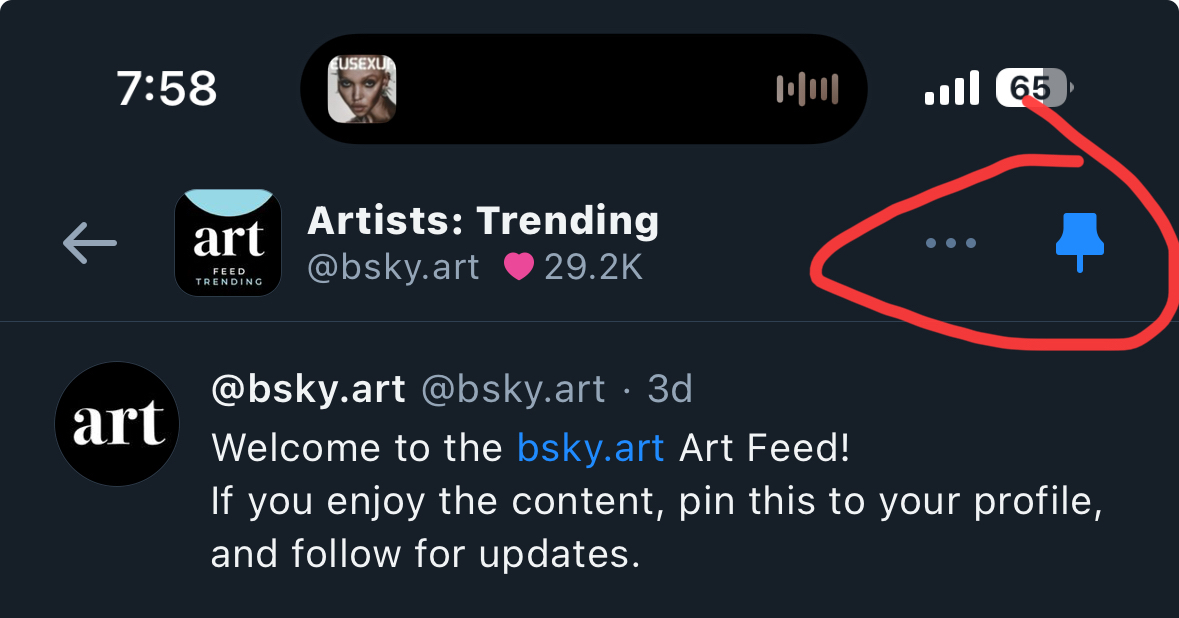Tap the audio waveform indicator
Image resolution: width=1179 pixels, height=618 pixels.
[807, 90]
